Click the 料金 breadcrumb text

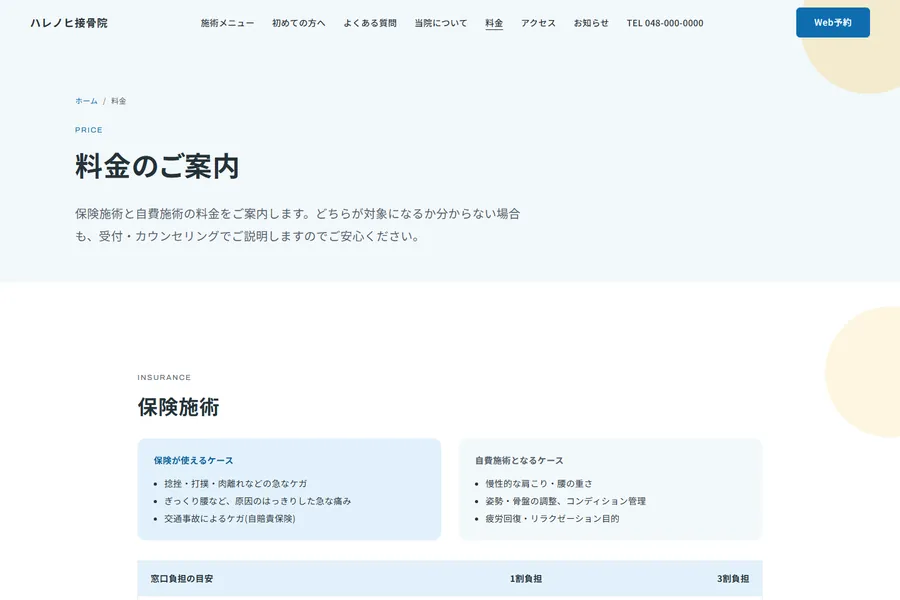118,101
